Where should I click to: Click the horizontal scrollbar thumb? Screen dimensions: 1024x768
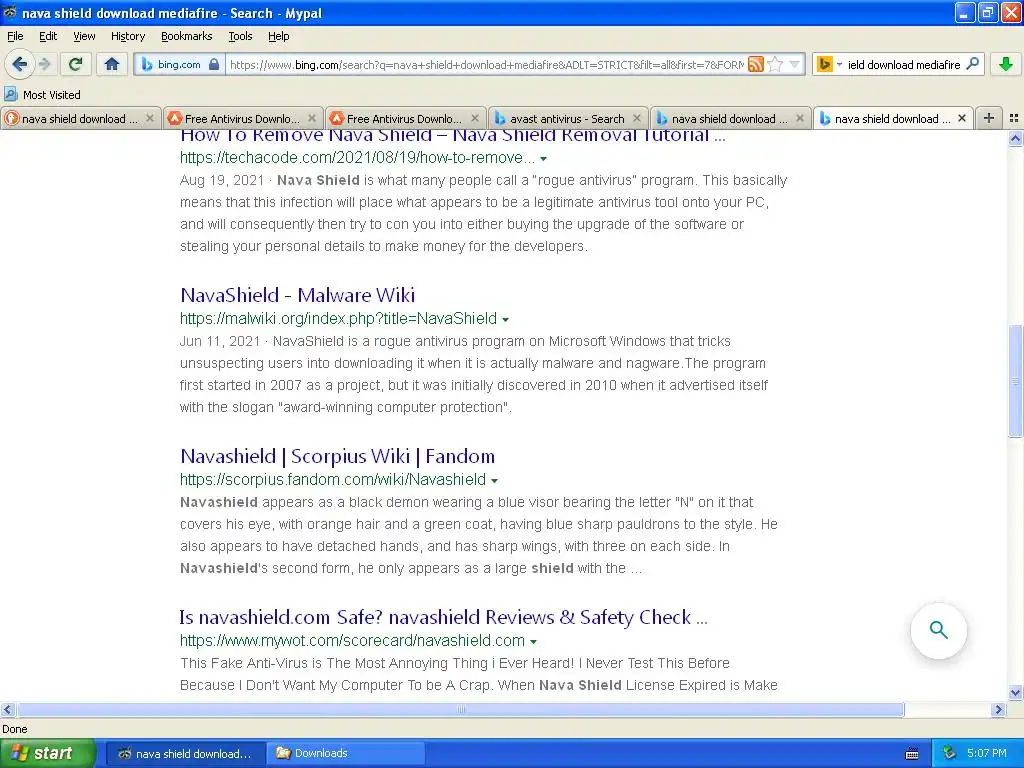click(x=460, y=709)
